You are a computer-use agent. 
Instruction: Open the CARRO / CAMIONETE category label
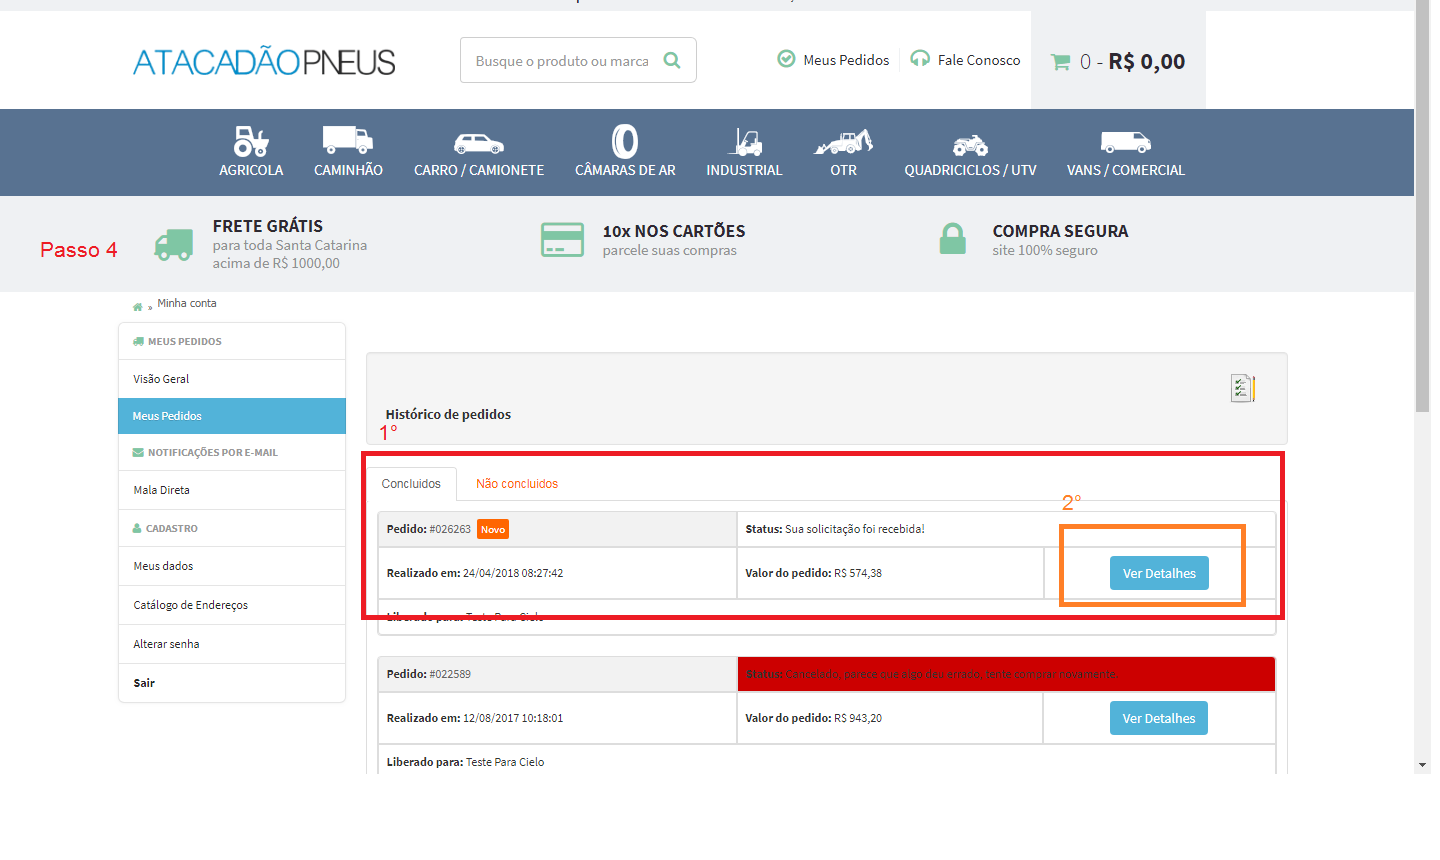[x=479, y=170]
